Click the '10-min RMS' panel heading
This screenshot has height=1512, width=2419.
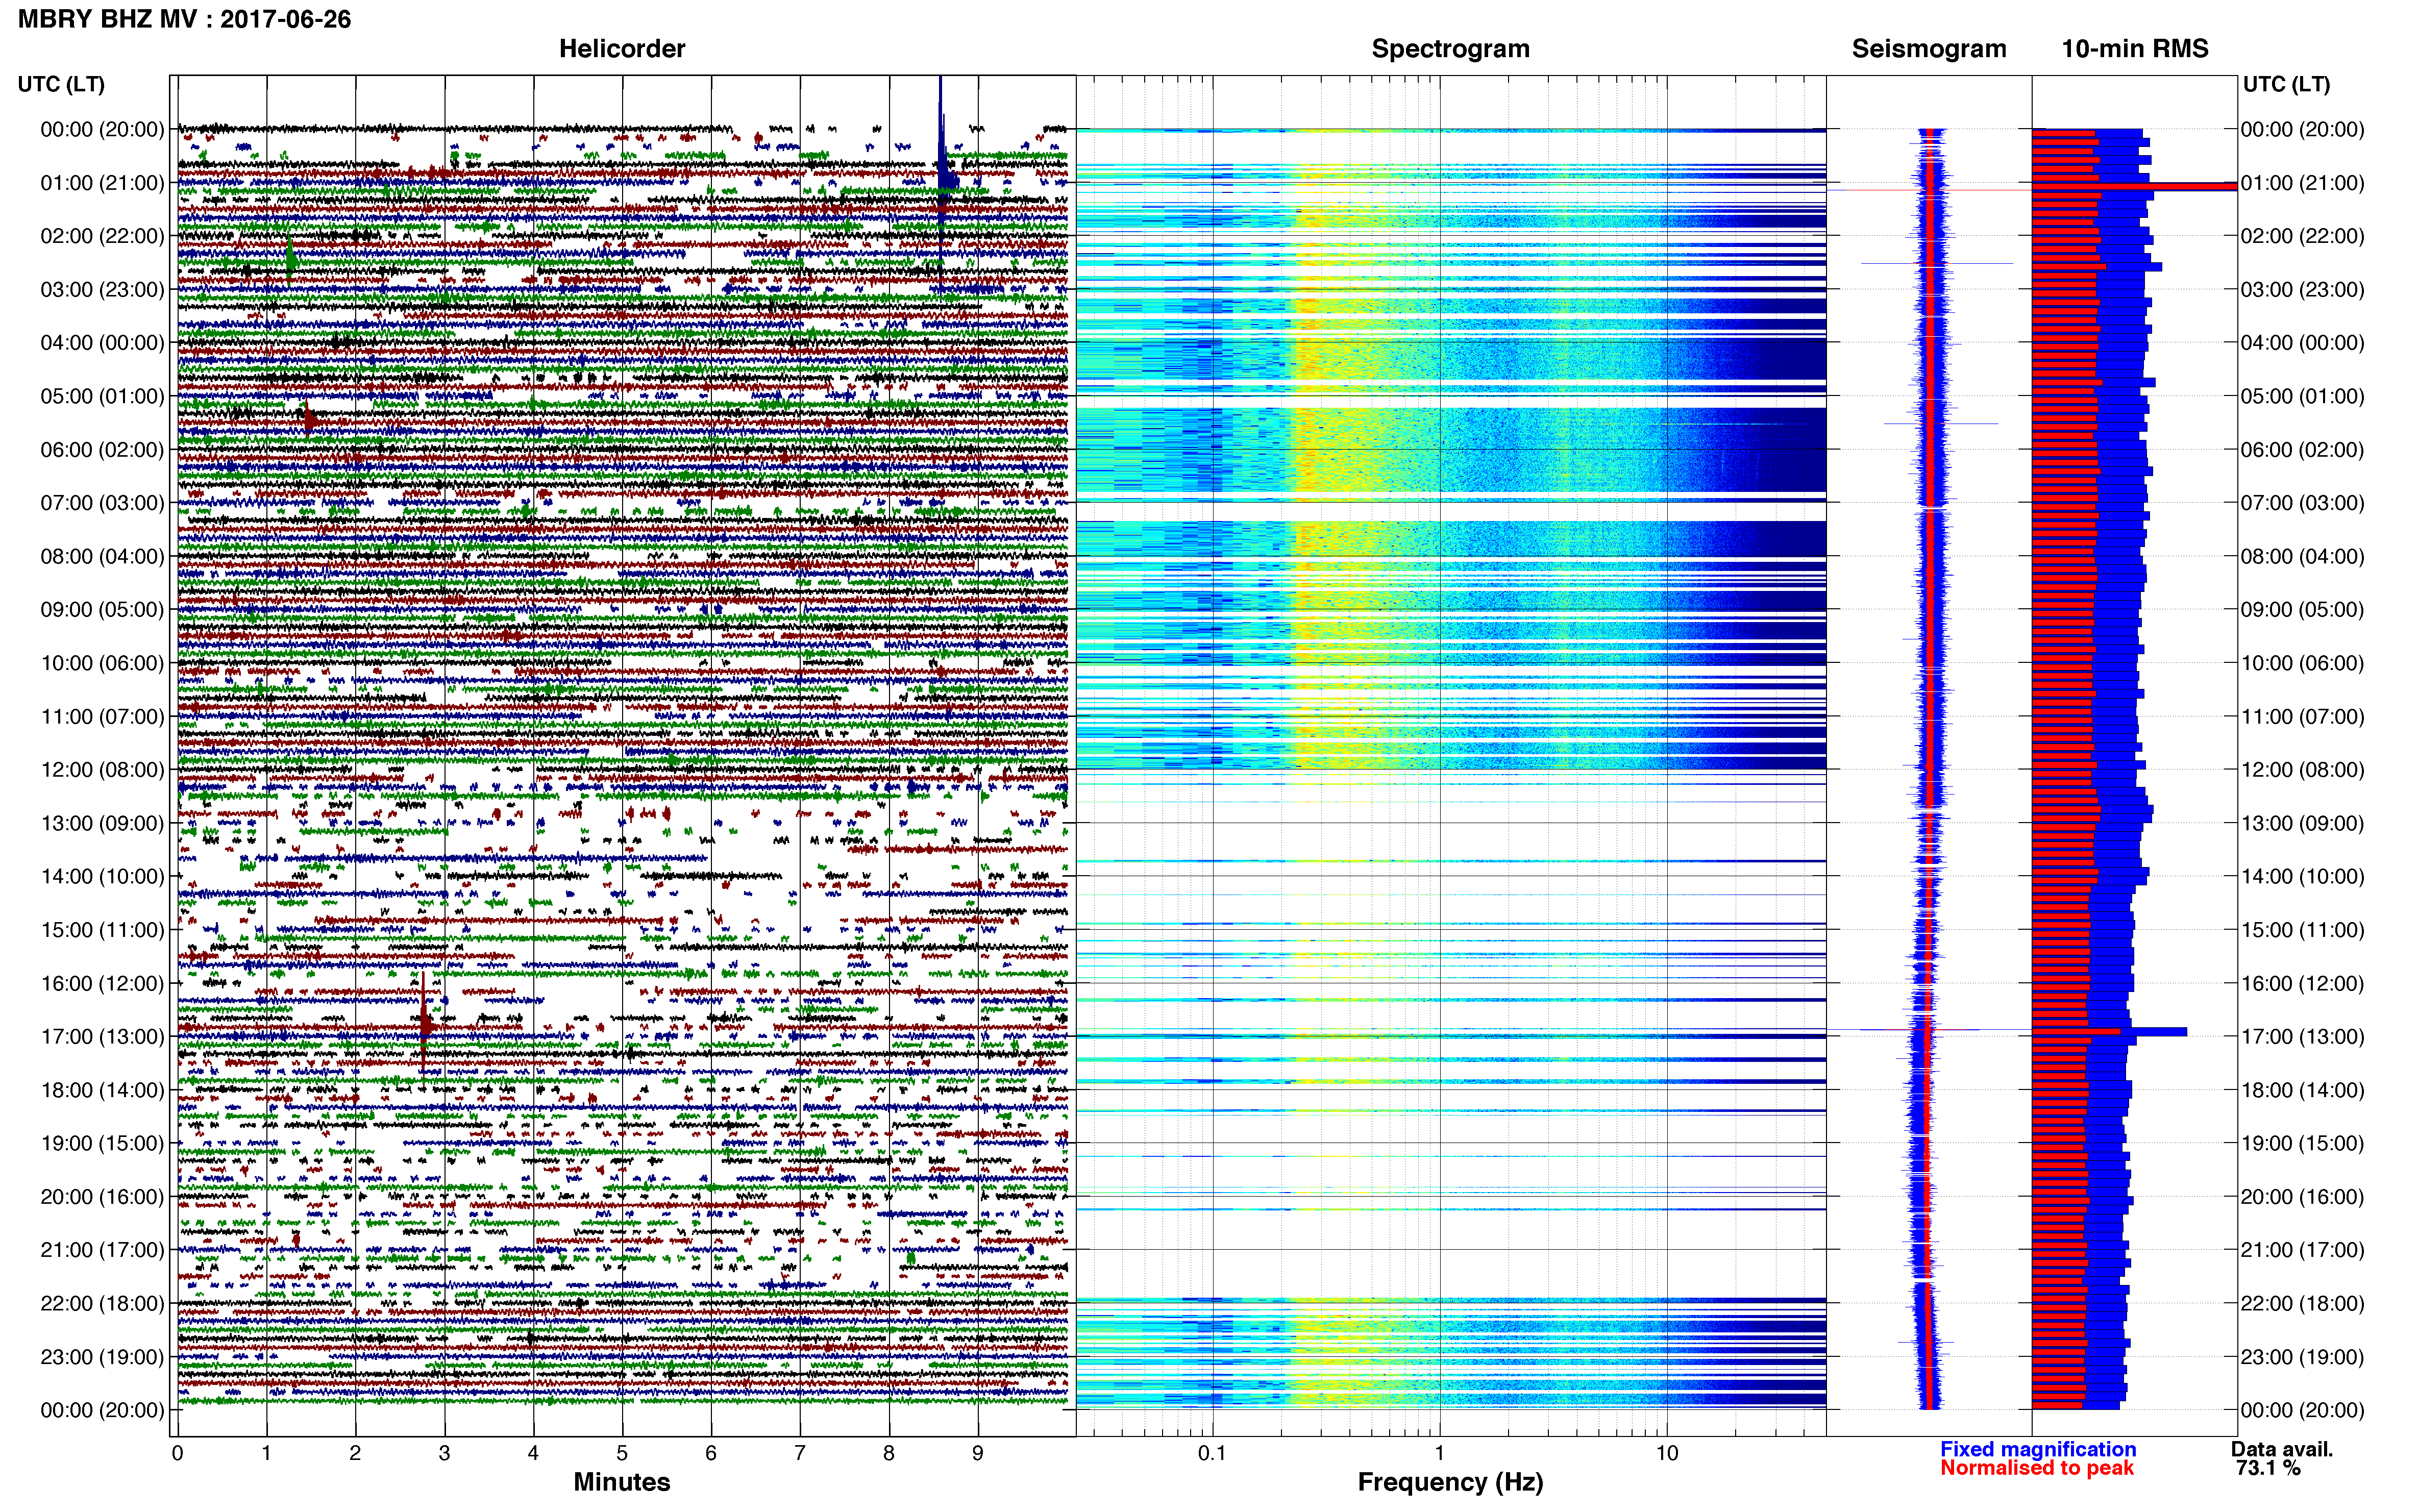point(2134,48)
